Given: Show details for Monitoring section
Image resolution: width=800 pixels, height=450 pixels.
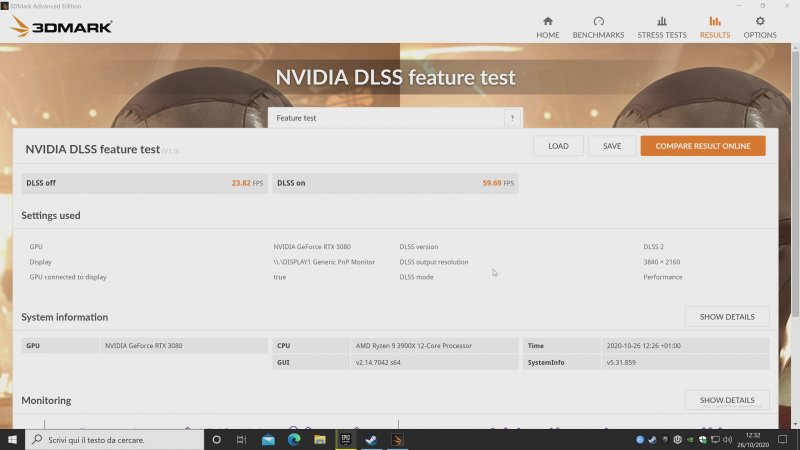Looking at the screenshot, I should tap(727, 400).
